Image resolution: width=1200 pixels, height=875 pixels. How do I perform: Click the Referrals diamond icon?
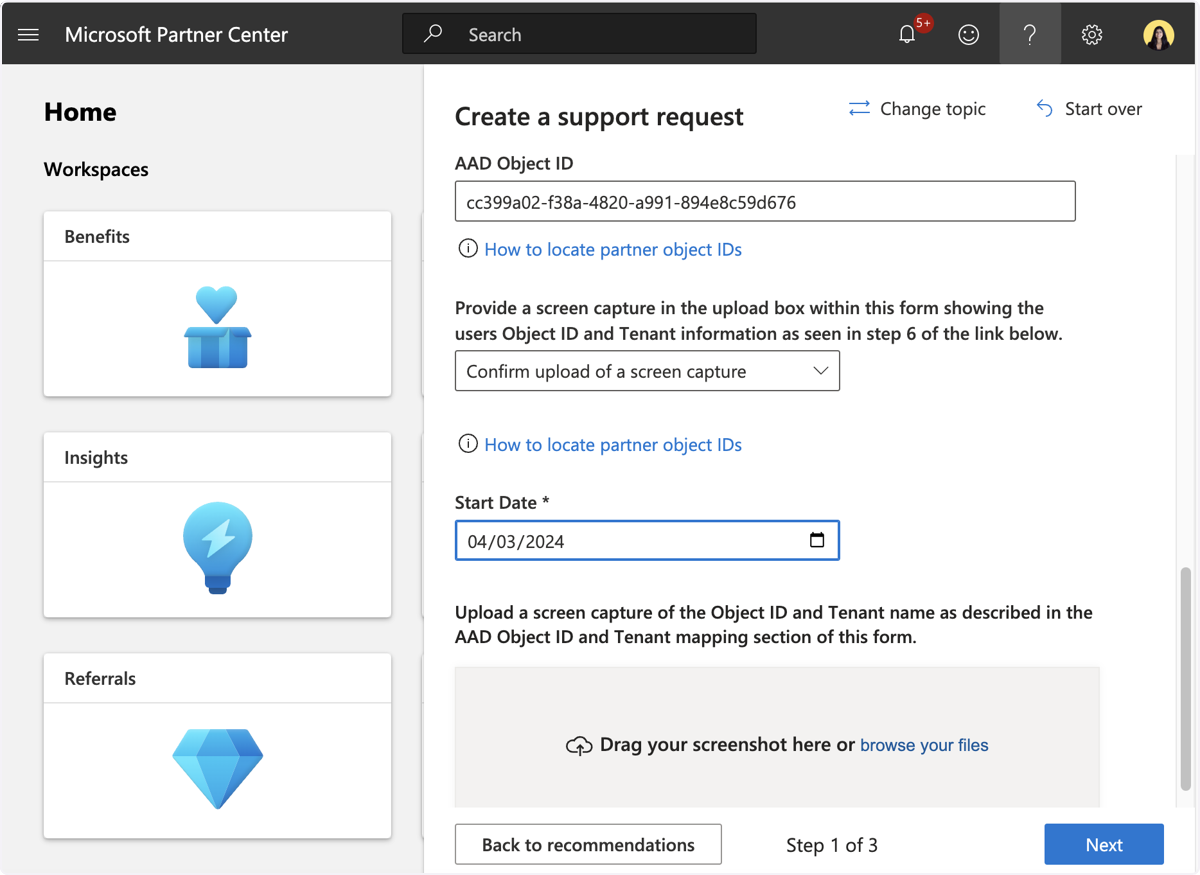(x=217, y=768)
